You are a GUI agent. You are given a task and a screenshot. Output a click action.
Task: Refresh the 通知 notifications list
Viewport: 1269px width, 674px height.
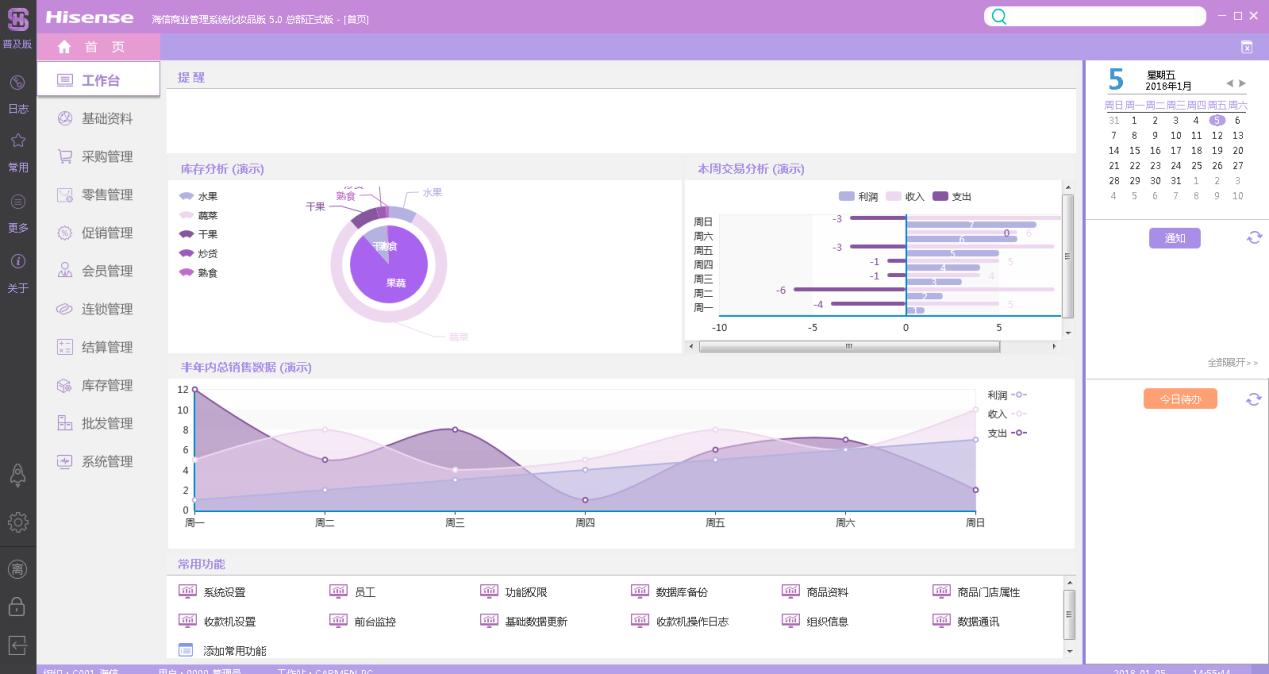tap(1254, 238)
